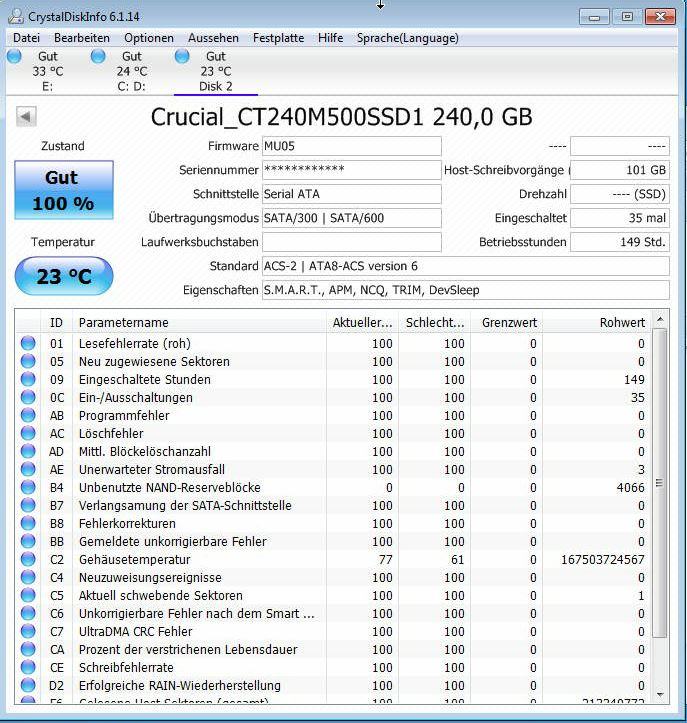The height and width of the screenshot is (723, 687).
Task: Click the blue status orb for drive E:
Action: [x=14, y=57]
